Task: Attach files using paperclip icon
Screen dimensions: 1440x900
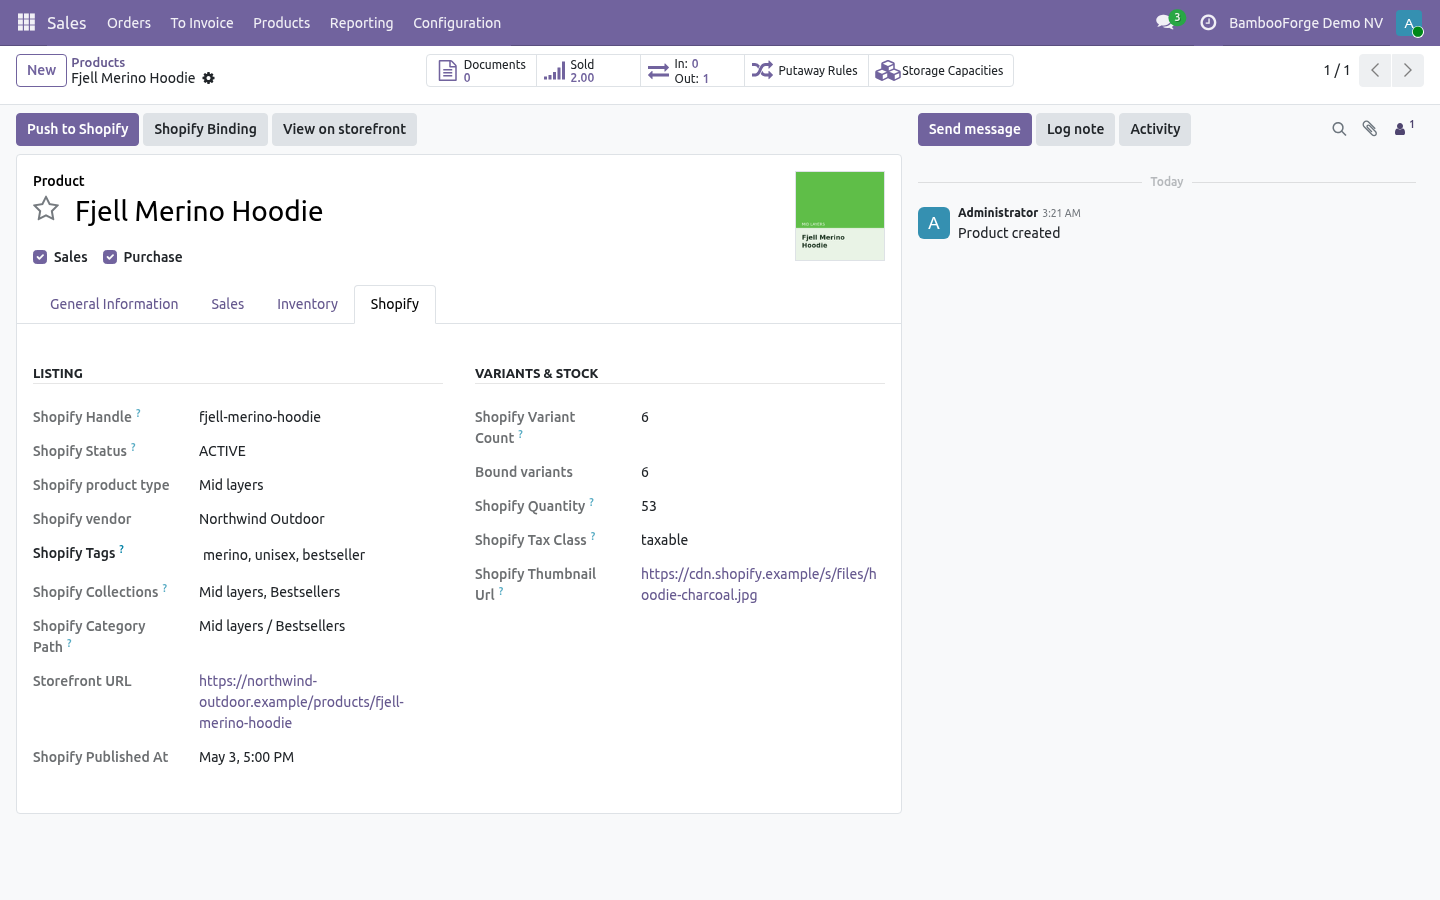Action: (1370, 129)
